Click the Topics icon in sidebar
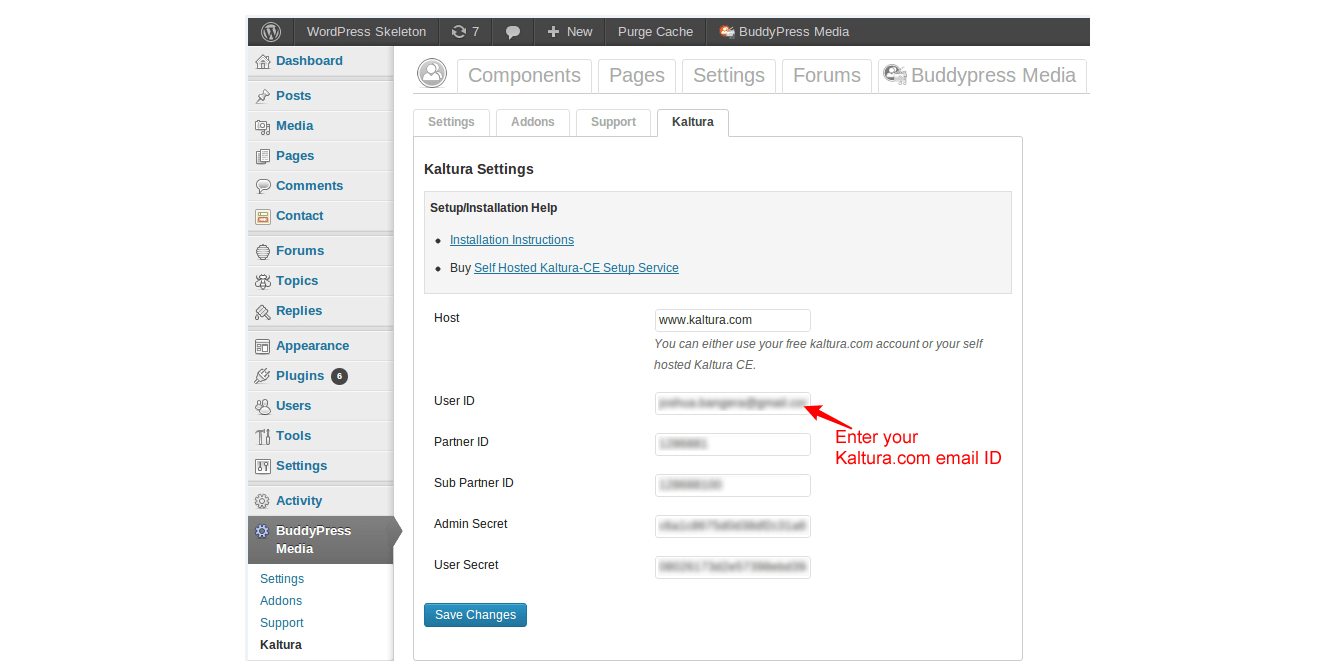Screen dimensions: 1324x672 click(263, 282)
